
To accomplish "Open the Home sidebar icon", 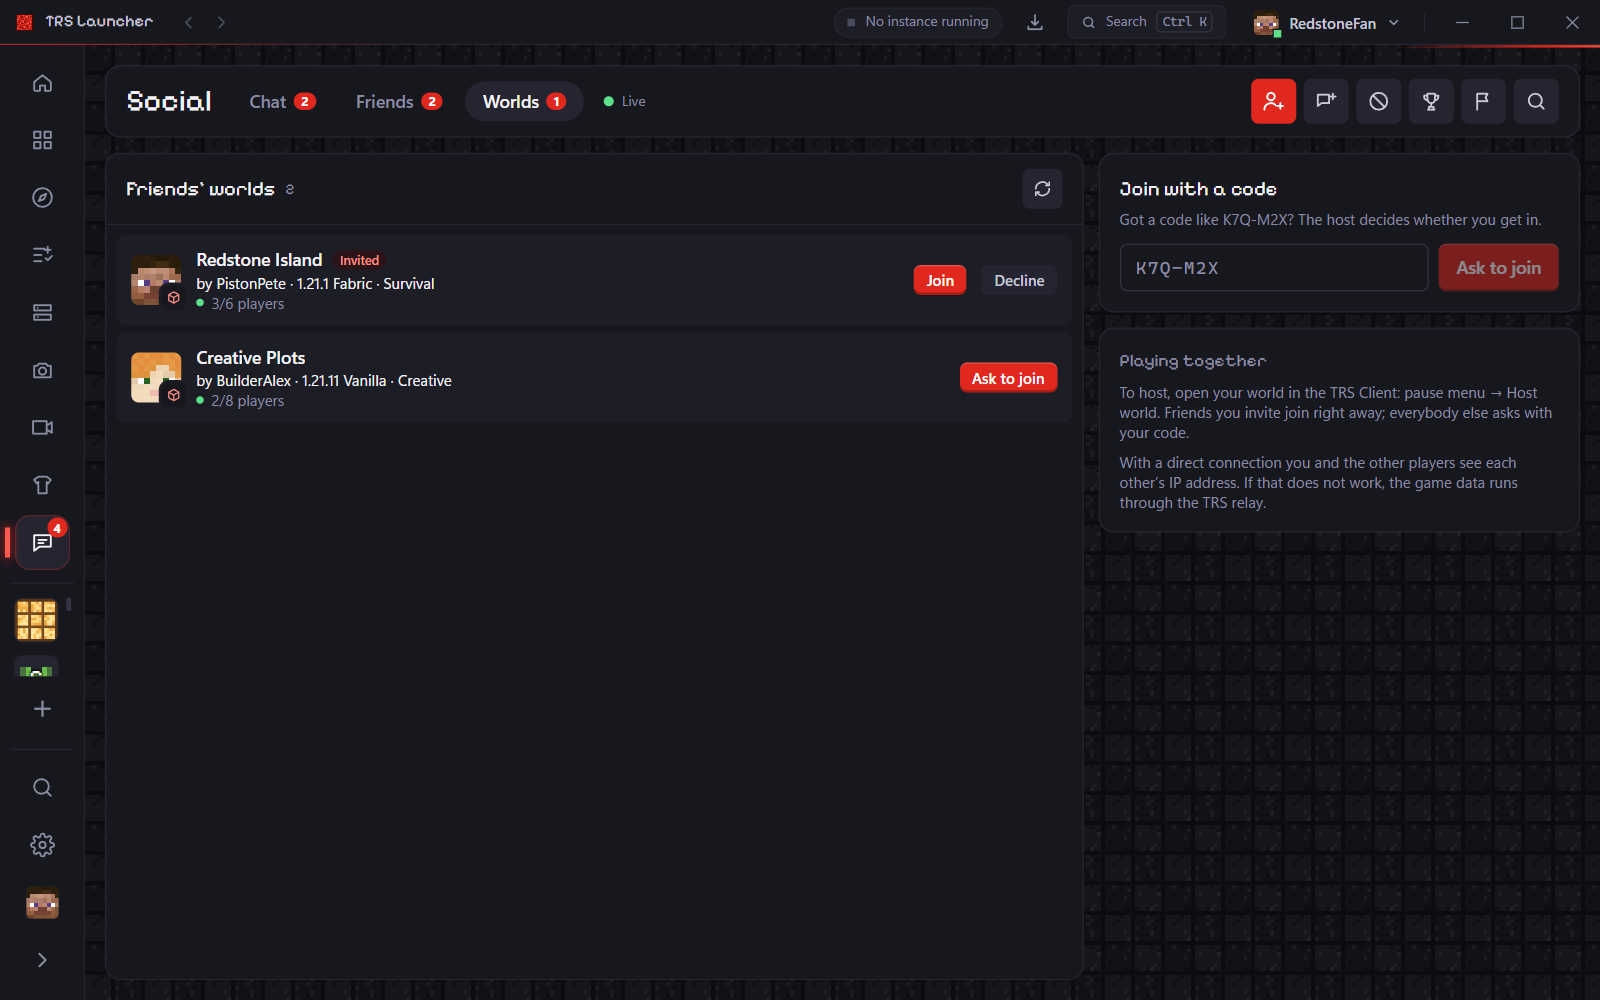I will [42, 83].
